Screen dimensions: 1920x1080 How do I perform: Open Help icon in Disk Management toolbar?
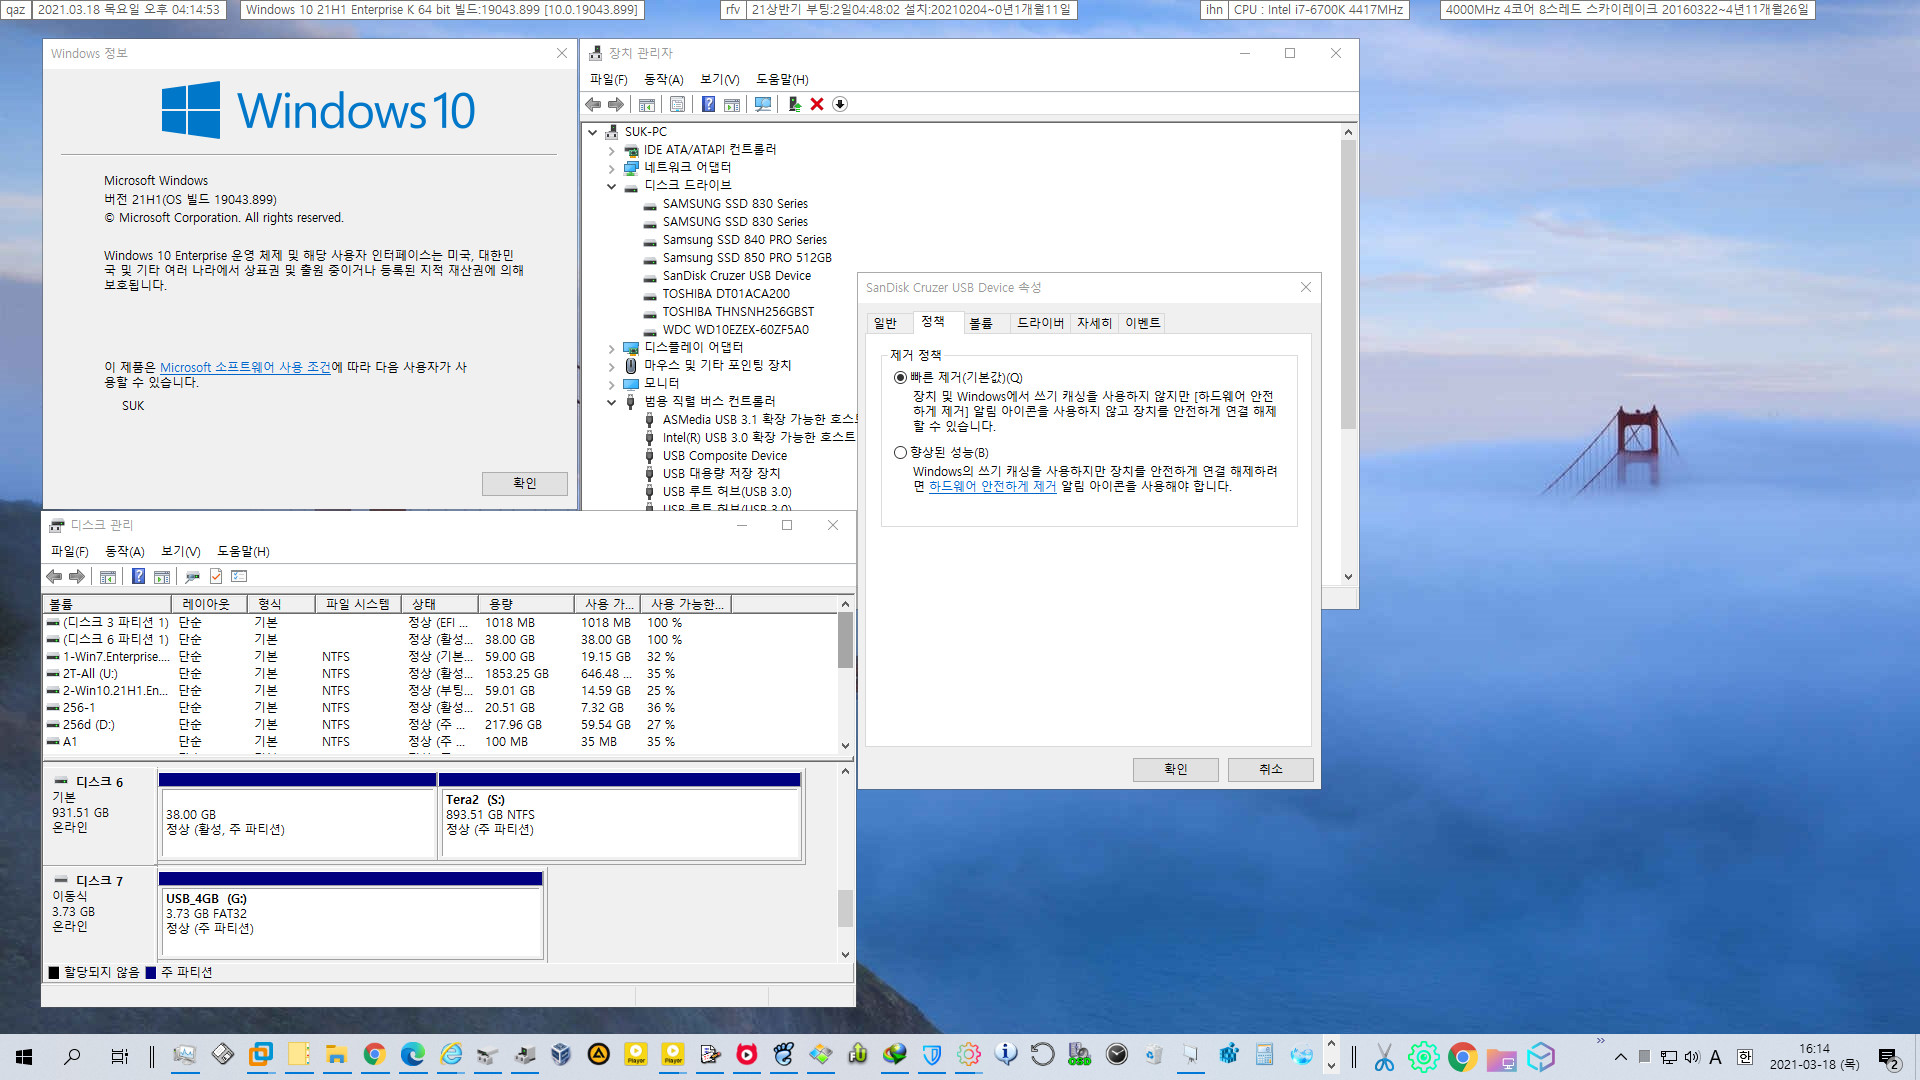[x=138, y=576]
